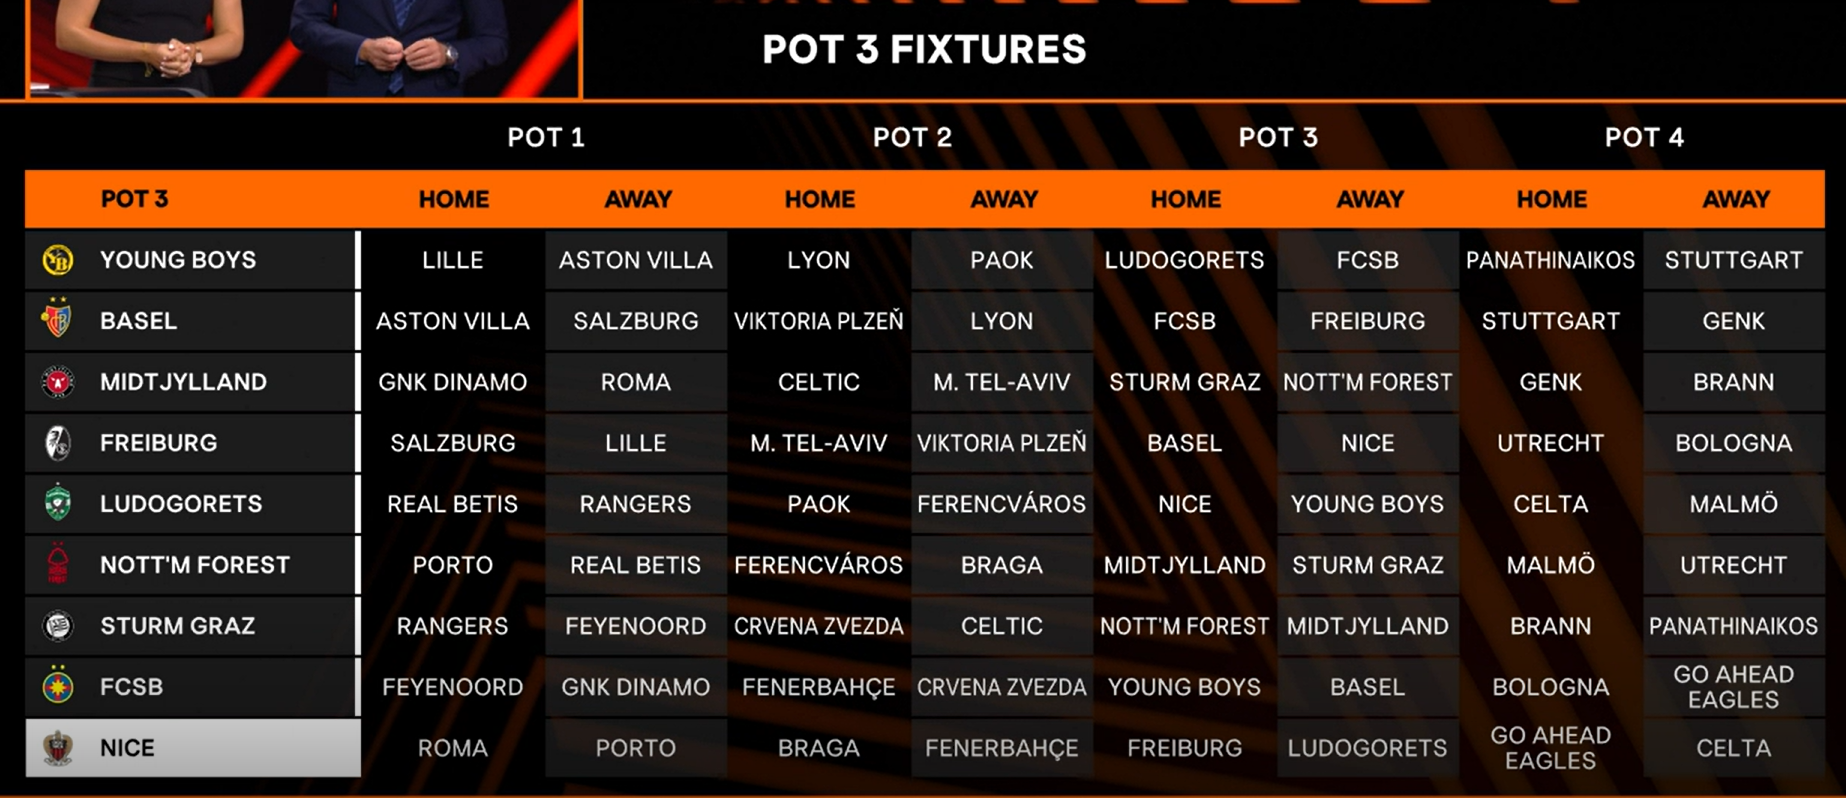This screenshot has width=1846, height=798.
Task: Select the POT 2 column heading
Action: point(912,137)
